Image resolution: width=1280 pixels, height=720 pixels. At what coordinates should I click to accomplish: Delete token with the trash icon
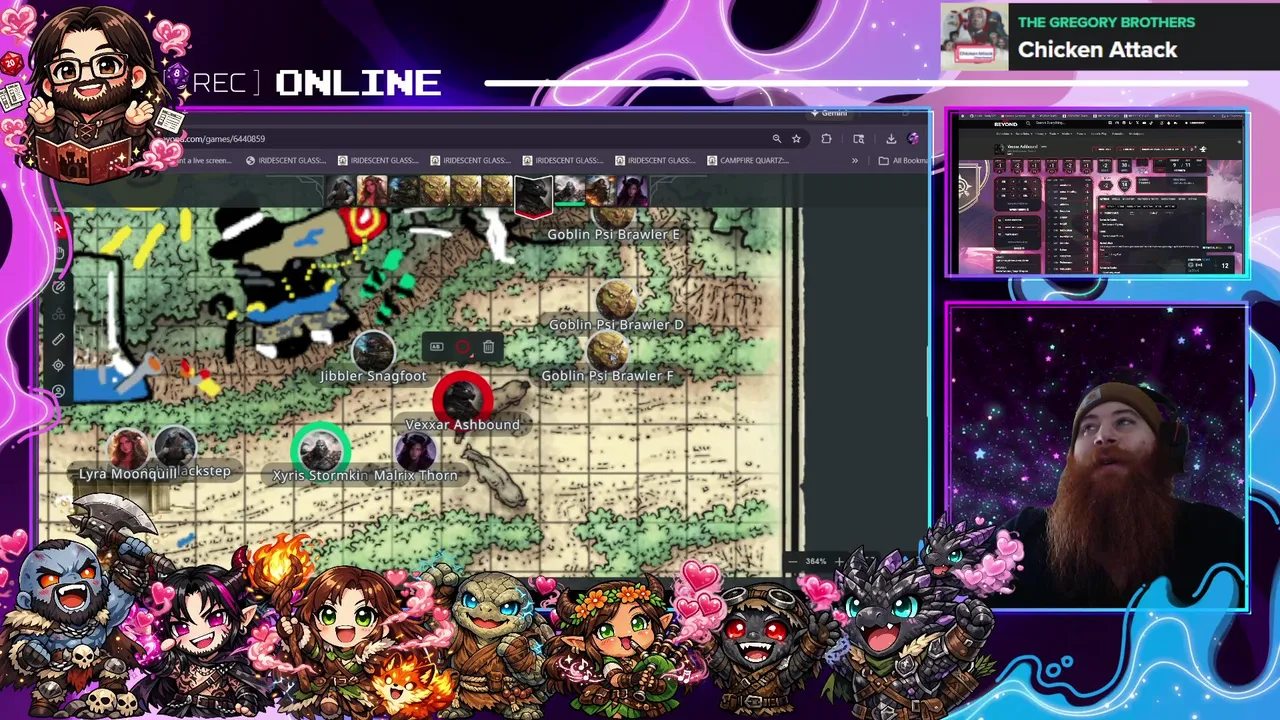488,347
